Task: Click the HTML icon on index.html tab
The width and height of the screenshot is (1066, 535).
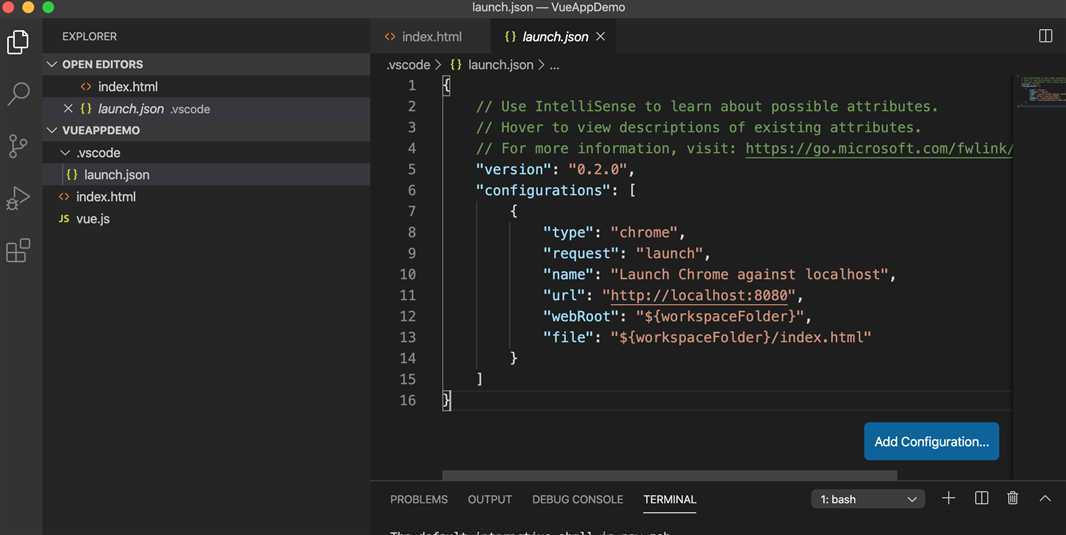Action: coord(390,37)
